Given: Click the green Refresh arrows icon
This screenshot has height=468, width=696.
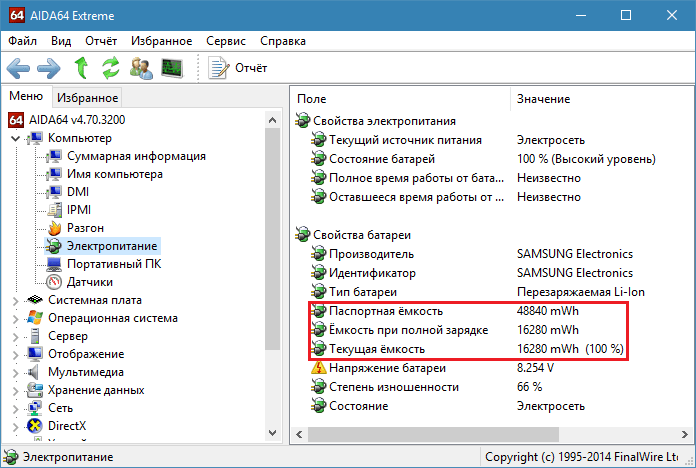Looking at the screenshot, I should click(x=111, y=68).
